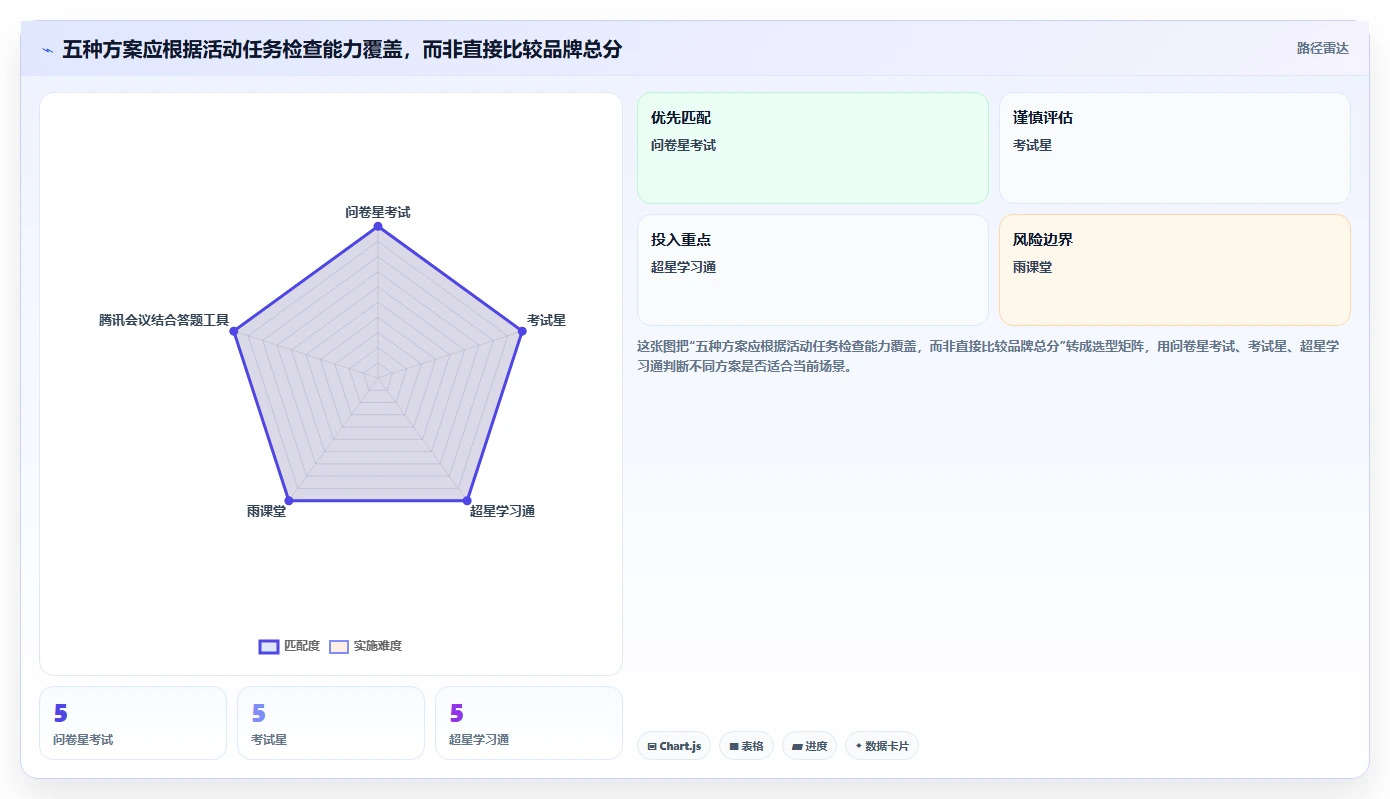Select the Chart.js tag

click(x=674, y=746)
